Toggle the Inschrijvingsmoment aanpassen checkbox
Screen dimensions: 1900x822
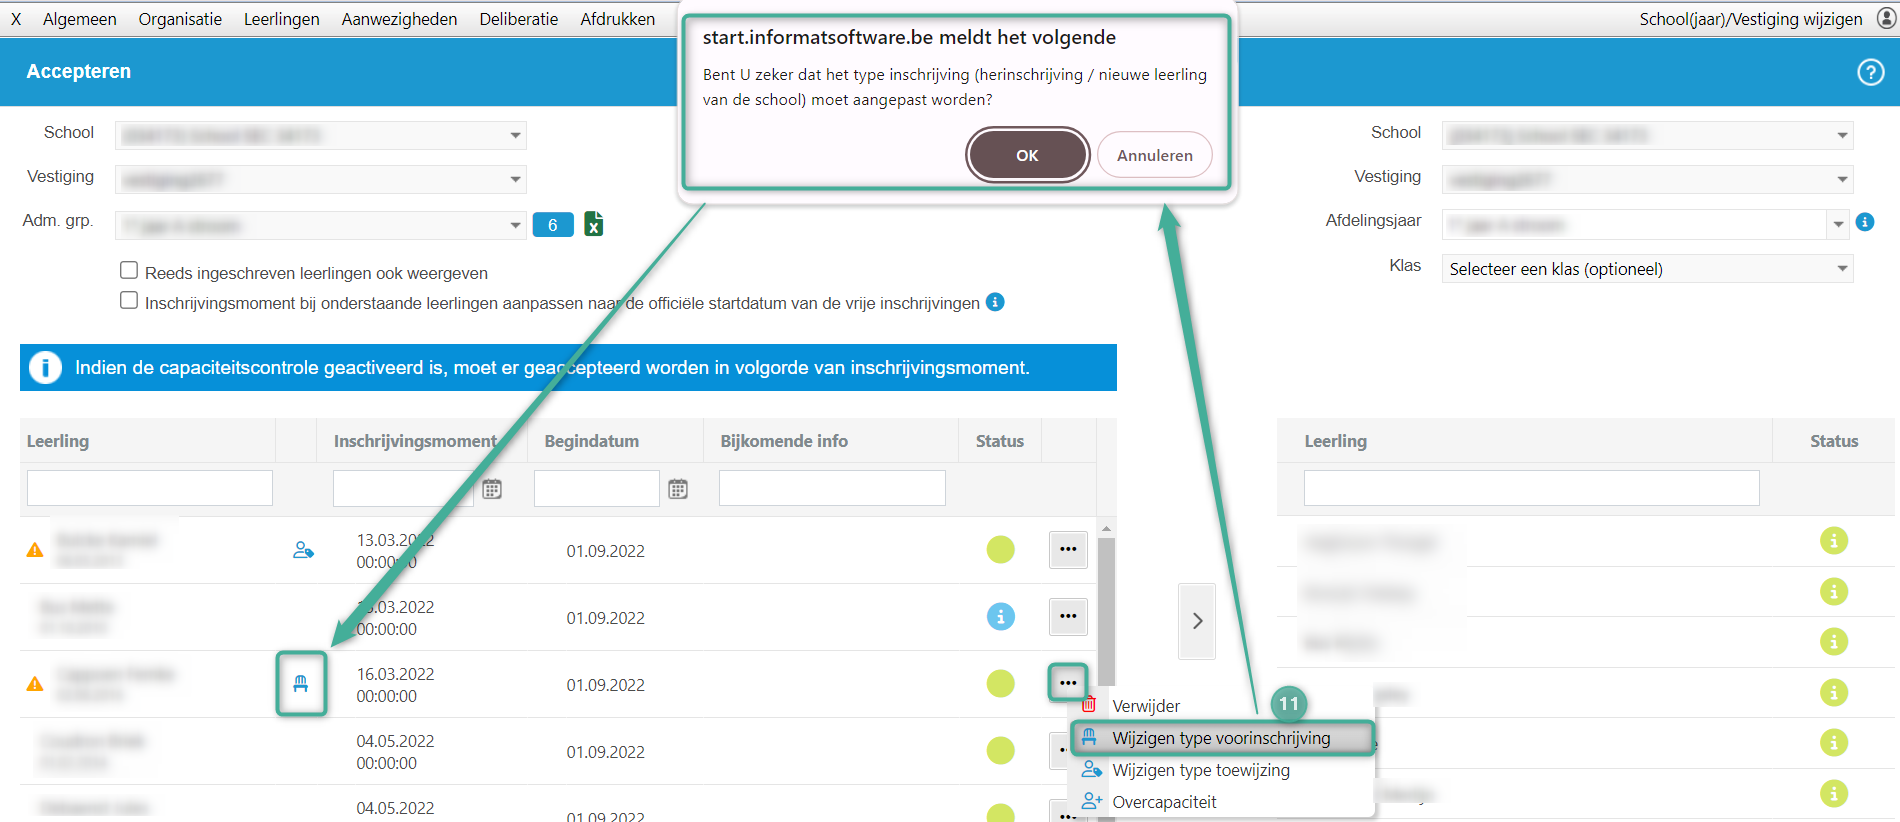[129, 301]
